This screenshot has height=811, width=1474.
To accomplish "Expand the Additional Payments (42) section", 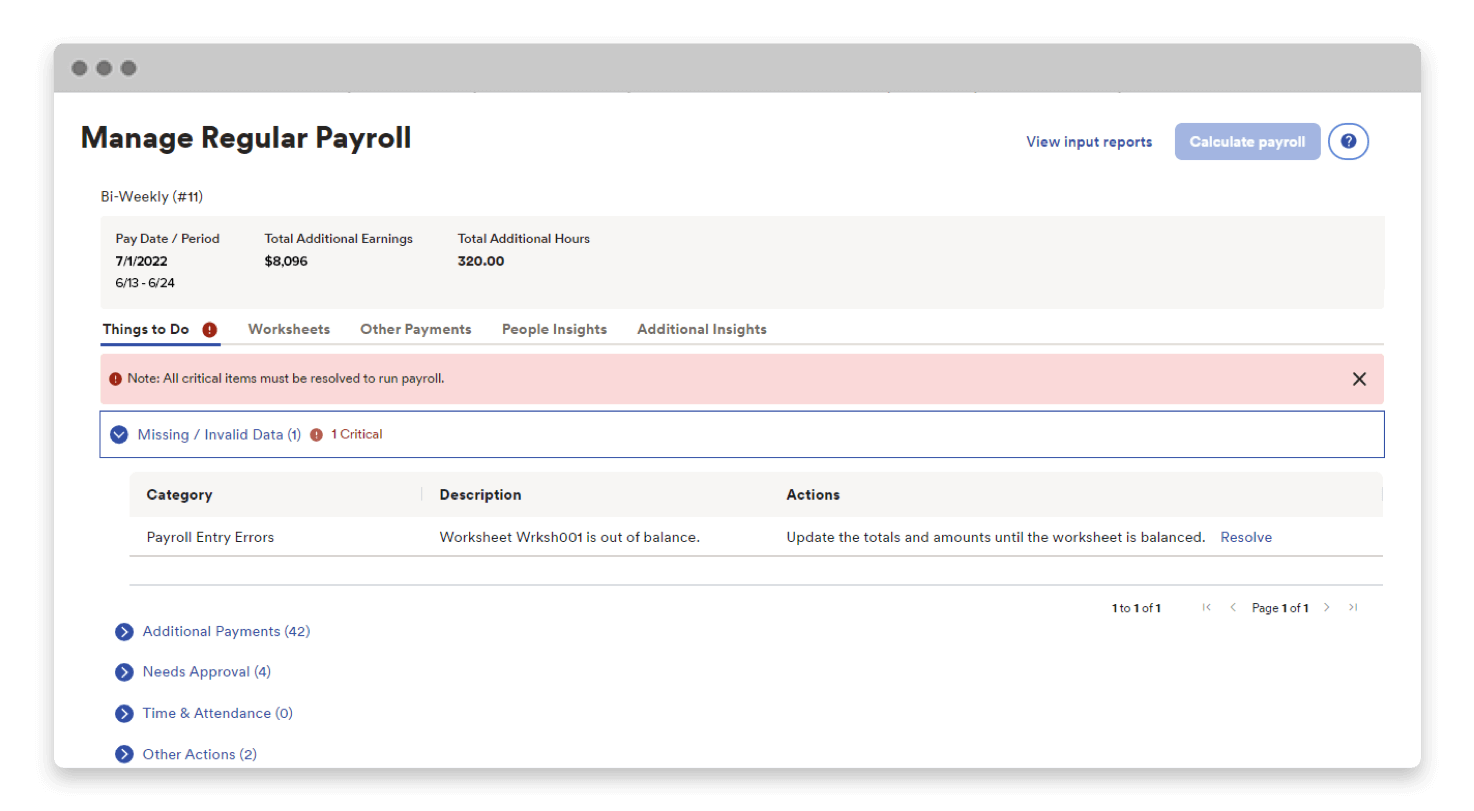I will coord(124,632).
